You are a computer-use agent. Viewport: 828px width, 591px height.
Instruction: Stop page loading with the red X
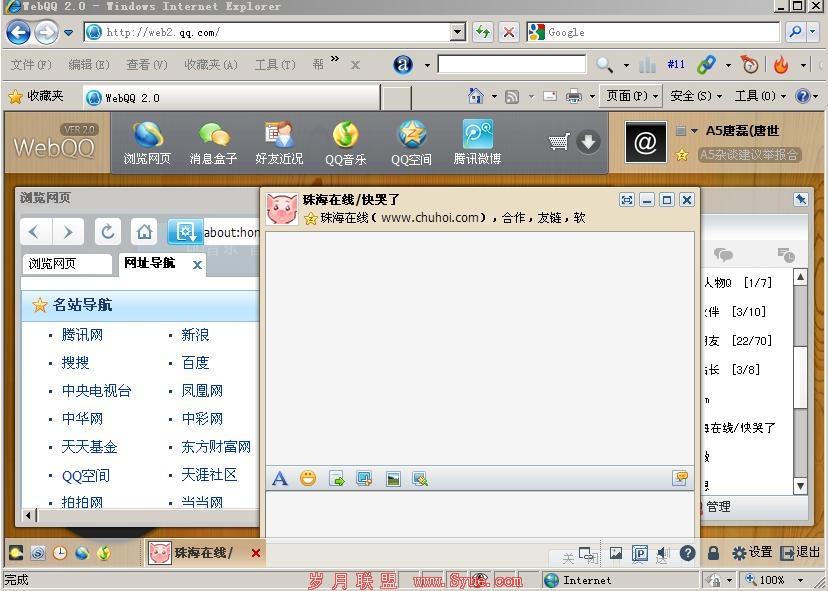(509, 33)
